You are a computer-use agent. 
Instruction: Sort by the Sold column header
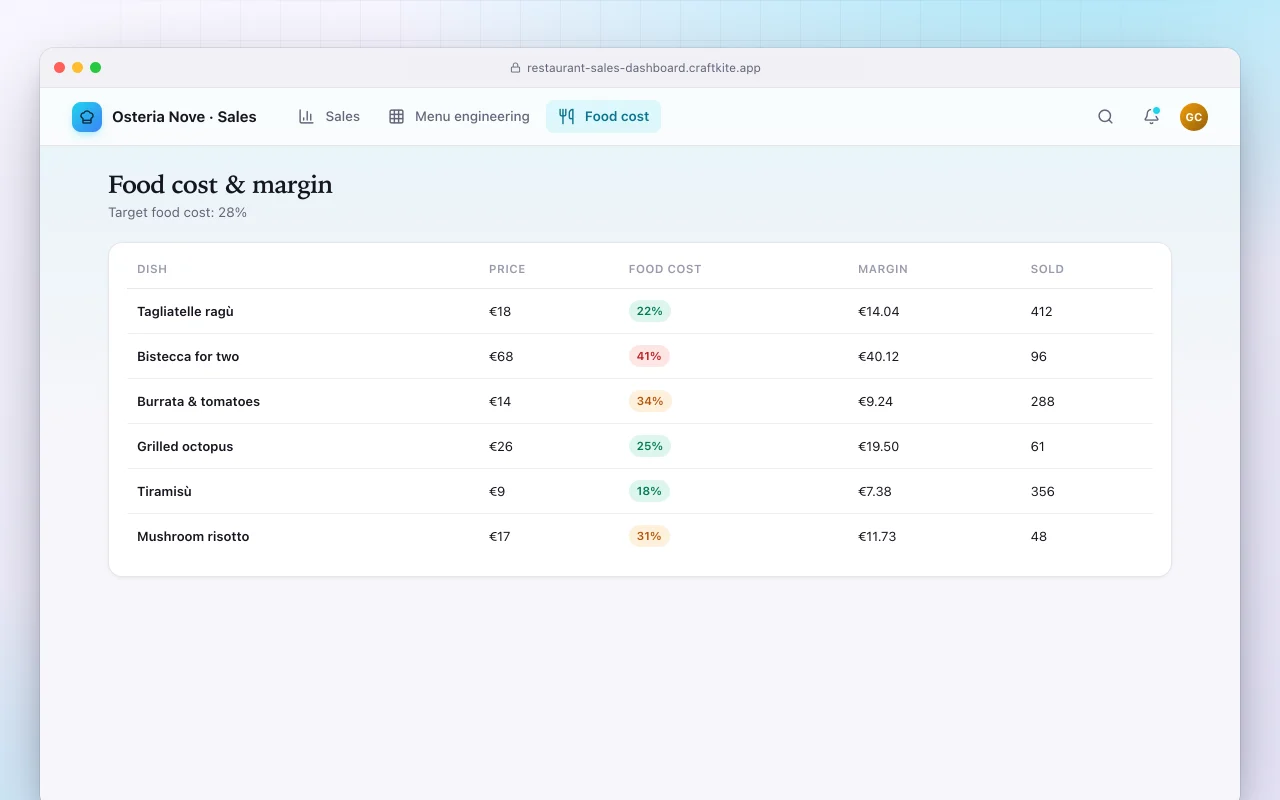(x=1047, y=269)
